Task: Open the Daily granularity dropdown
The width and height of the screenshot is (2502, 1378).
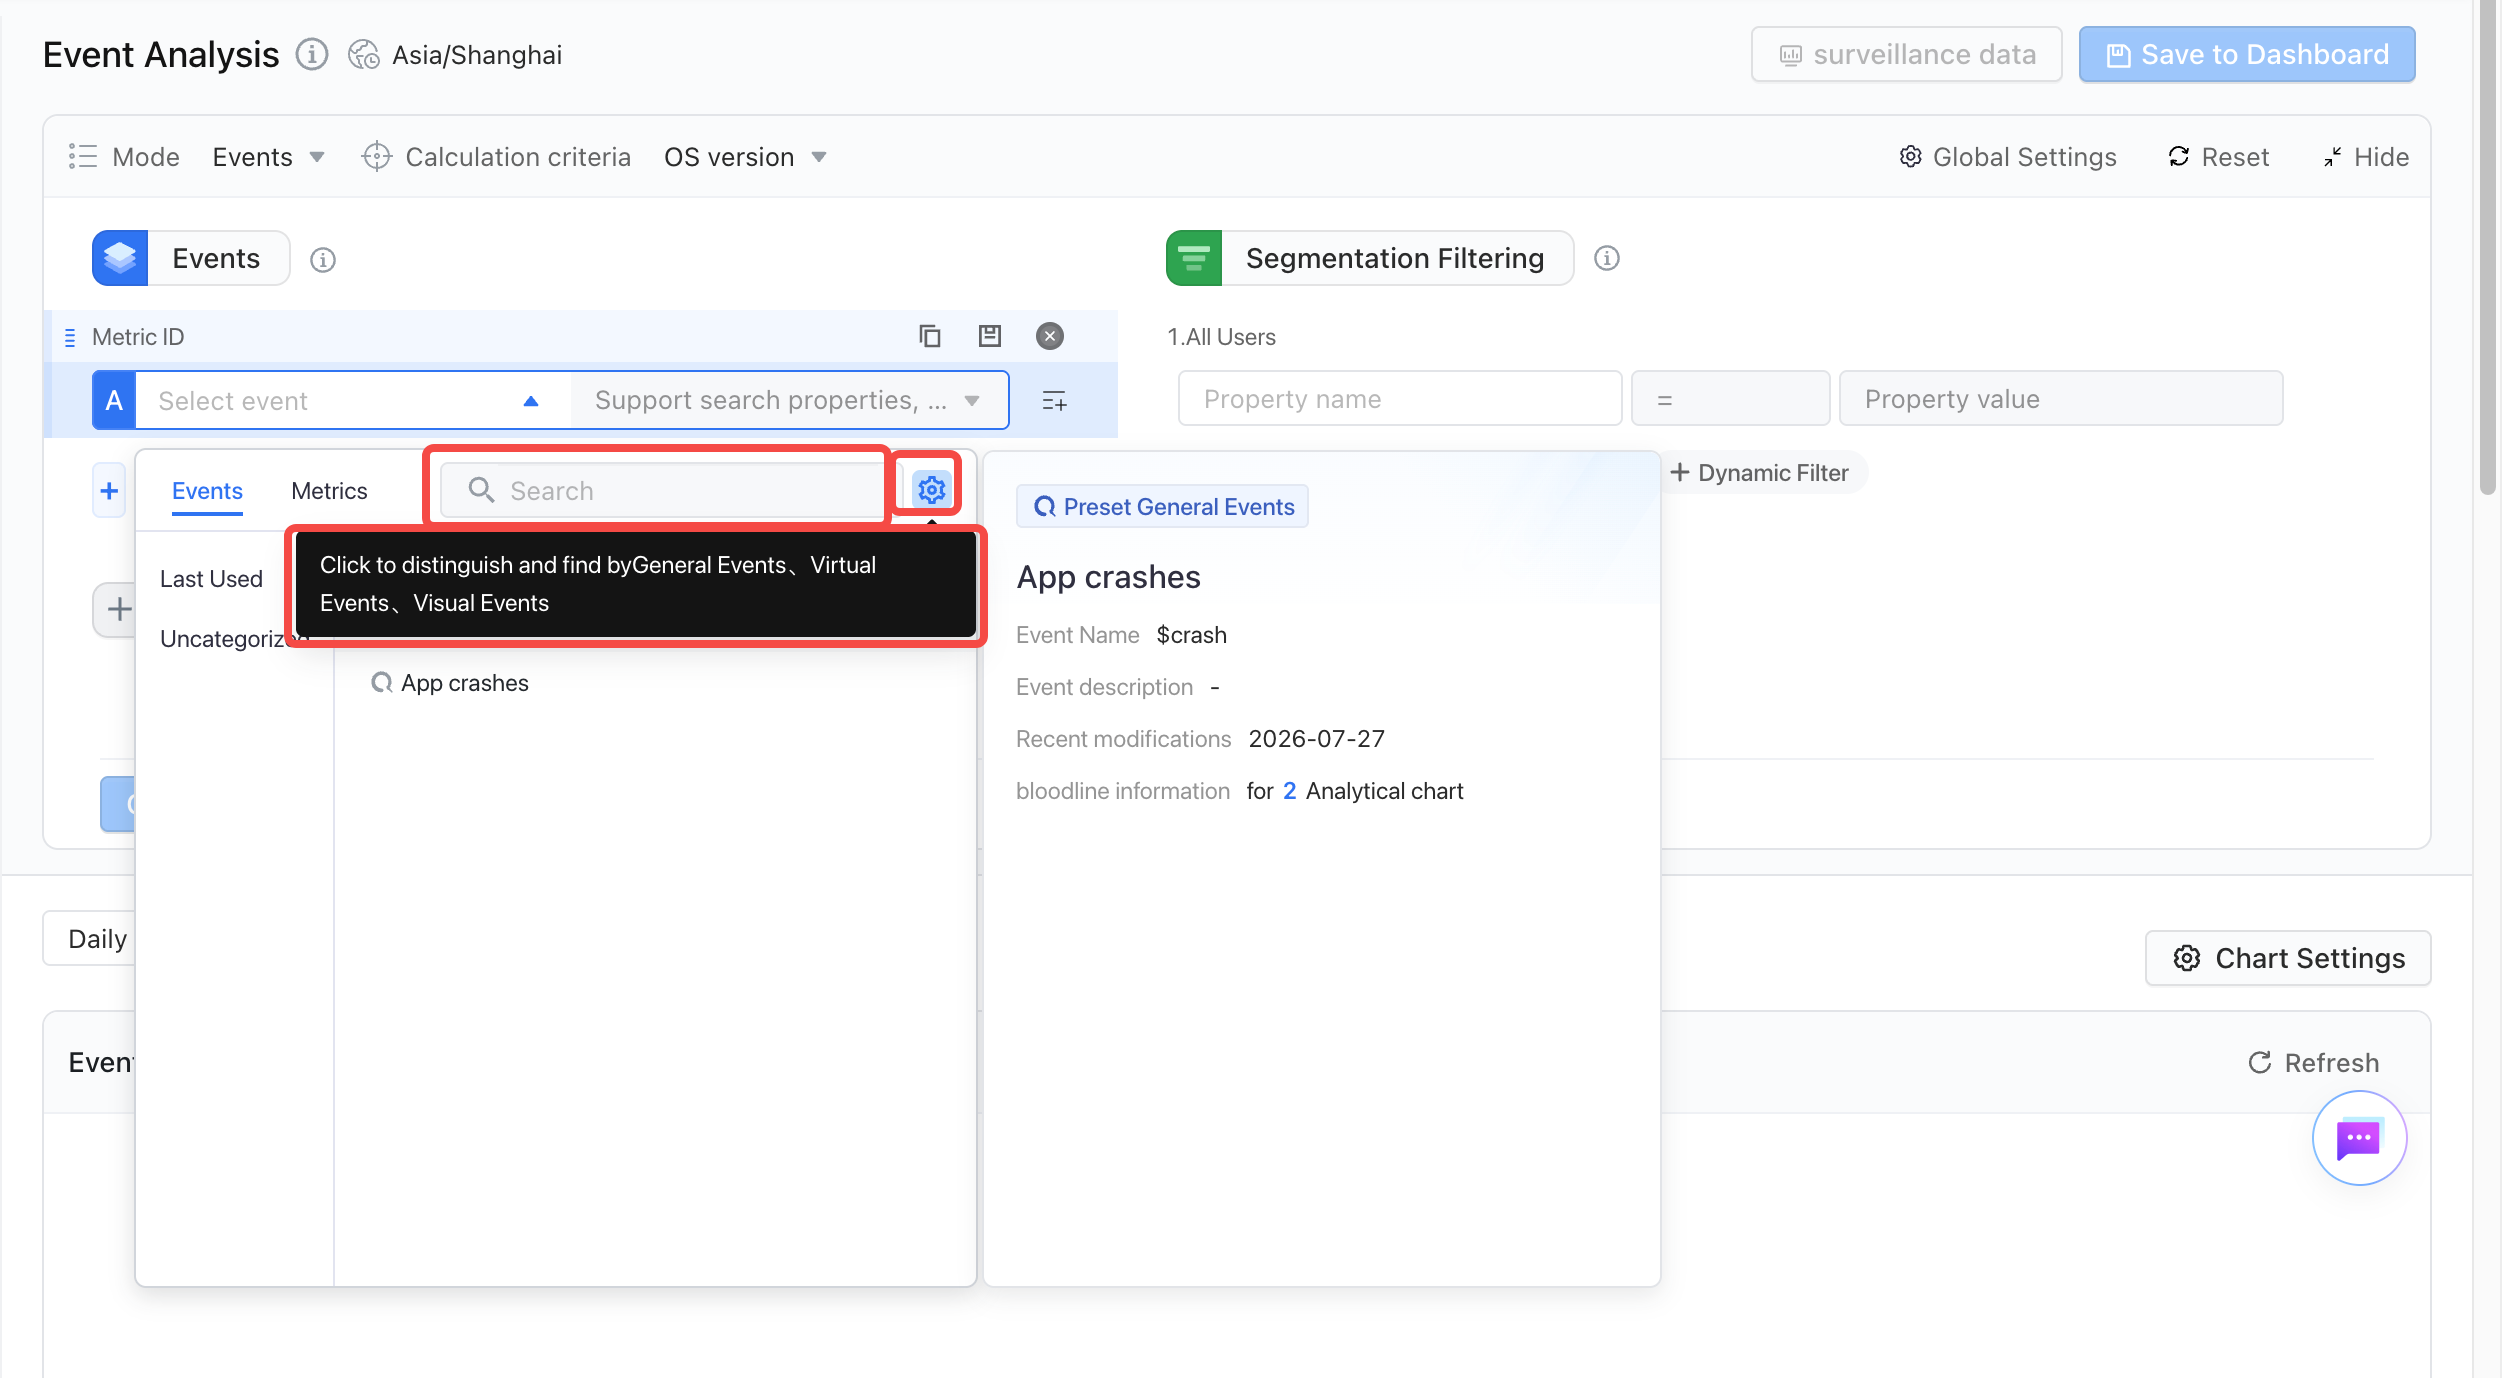Action: tap(90, 938)
